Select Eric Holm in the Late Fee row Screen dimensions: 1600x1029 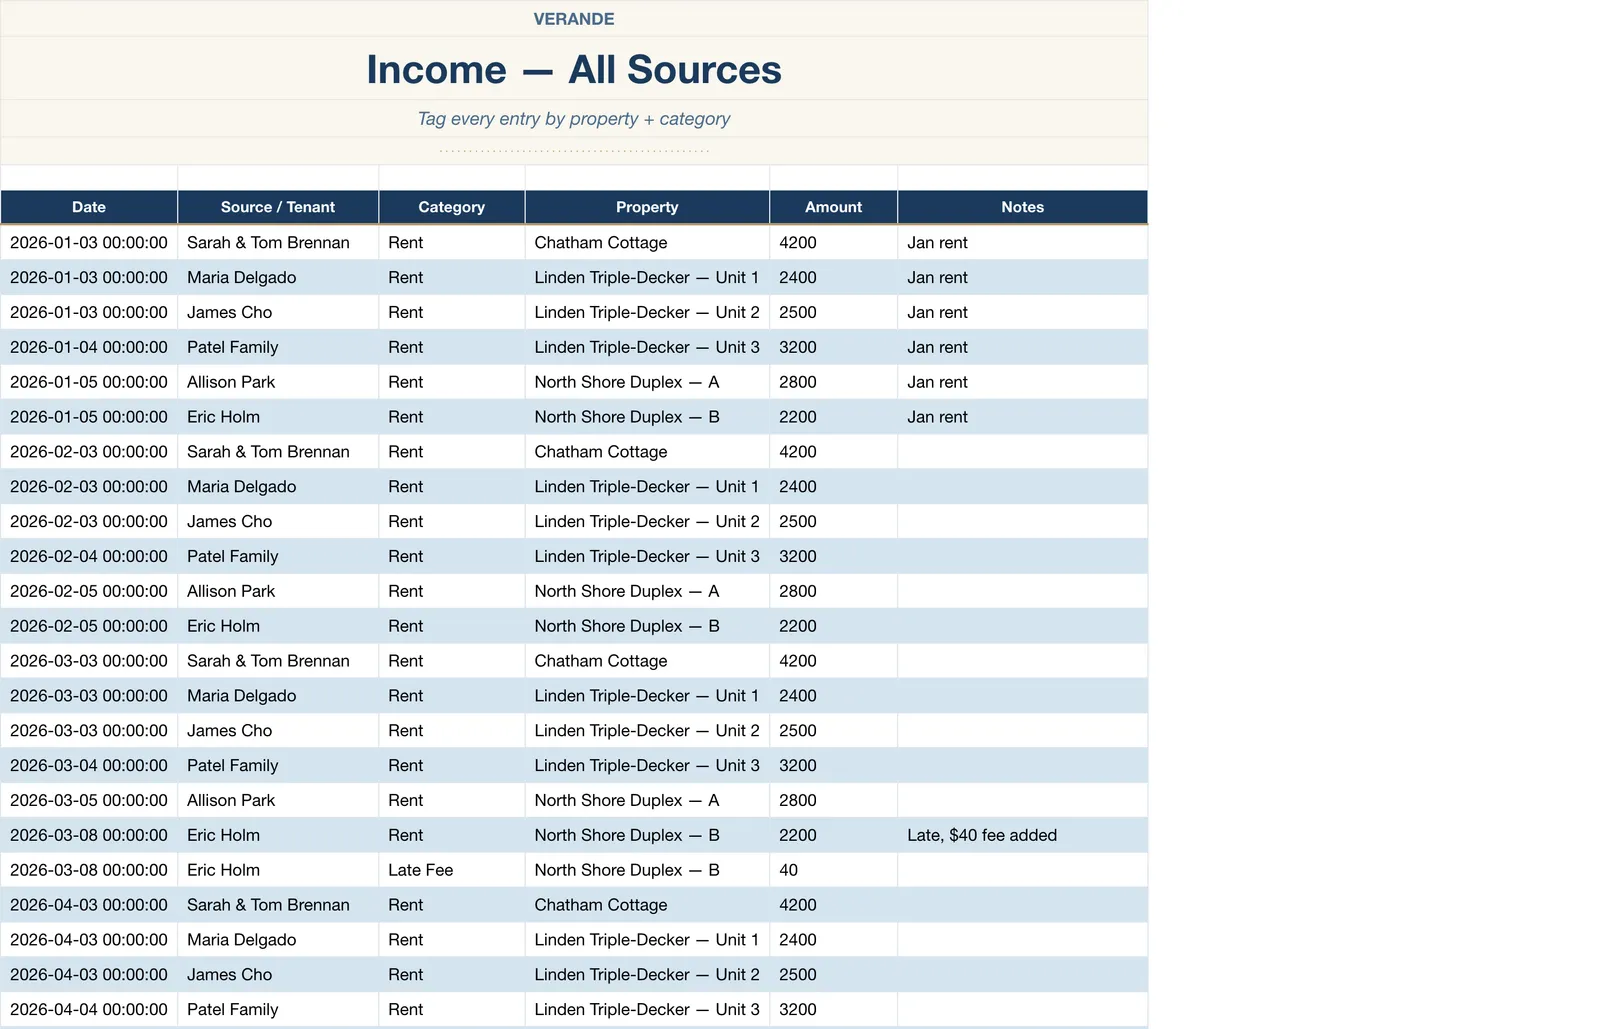(278, 870)
